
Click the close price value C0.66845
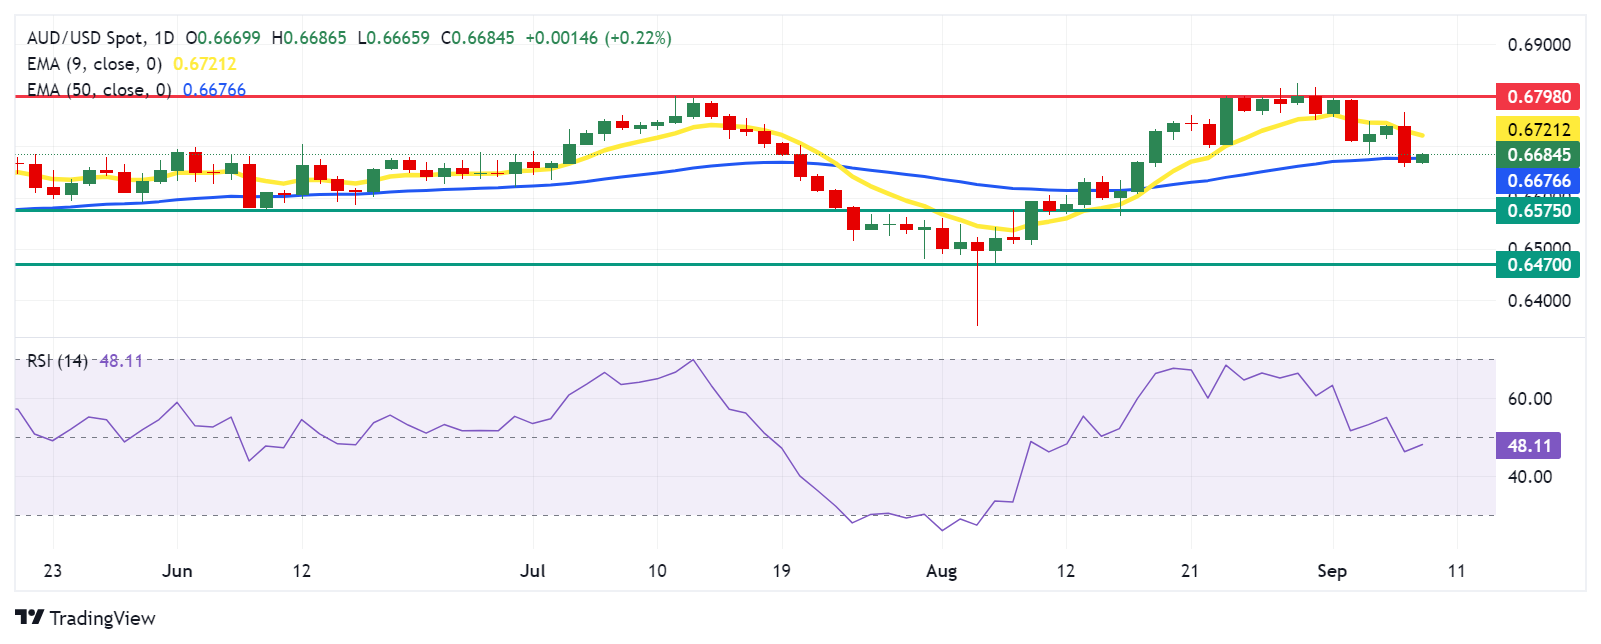pyautogui.click(x=478, y=38)
